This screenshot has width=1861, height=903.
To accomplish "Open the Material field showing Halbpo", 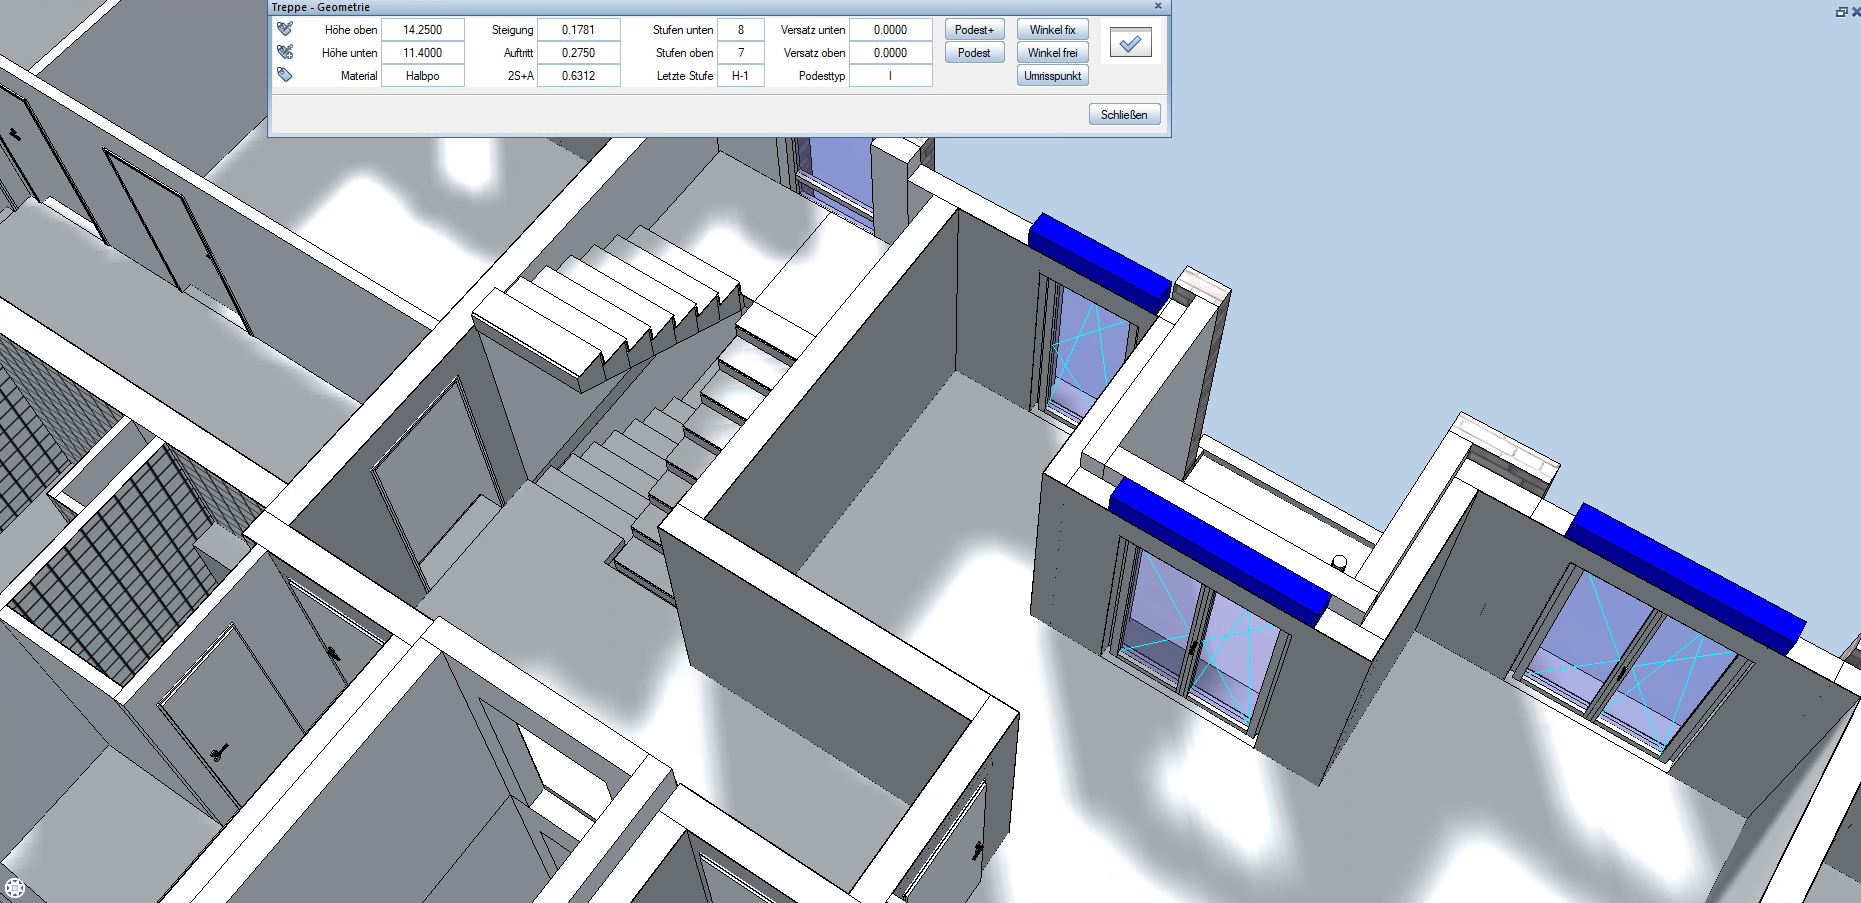I will (x=422, y=76).
